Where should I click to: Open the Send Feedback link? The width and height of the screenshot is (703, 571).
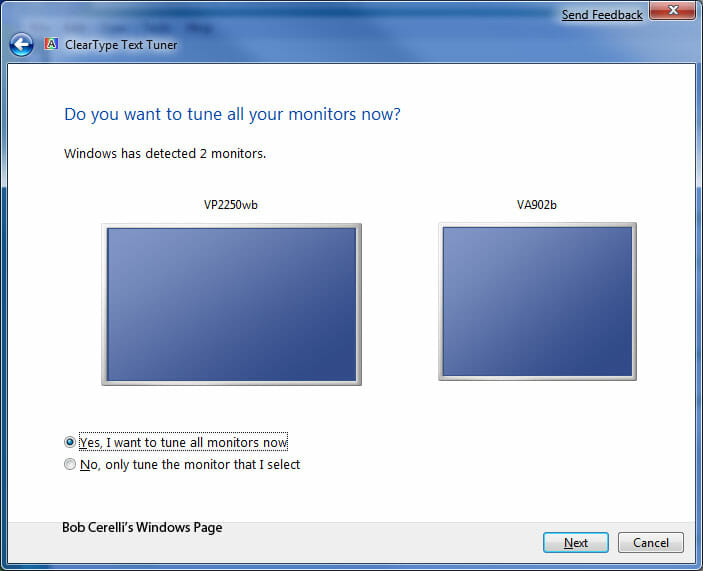[602, 15]
